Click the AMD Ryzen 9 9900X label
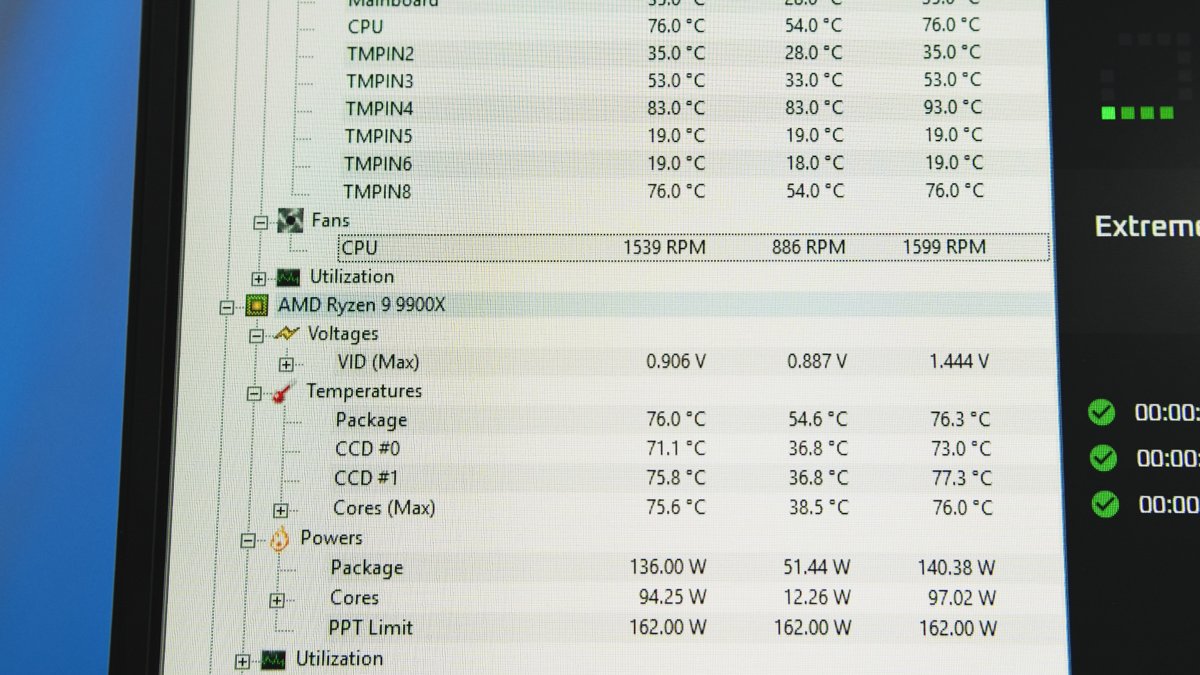The image size is (1200, 675). point(361,305)
